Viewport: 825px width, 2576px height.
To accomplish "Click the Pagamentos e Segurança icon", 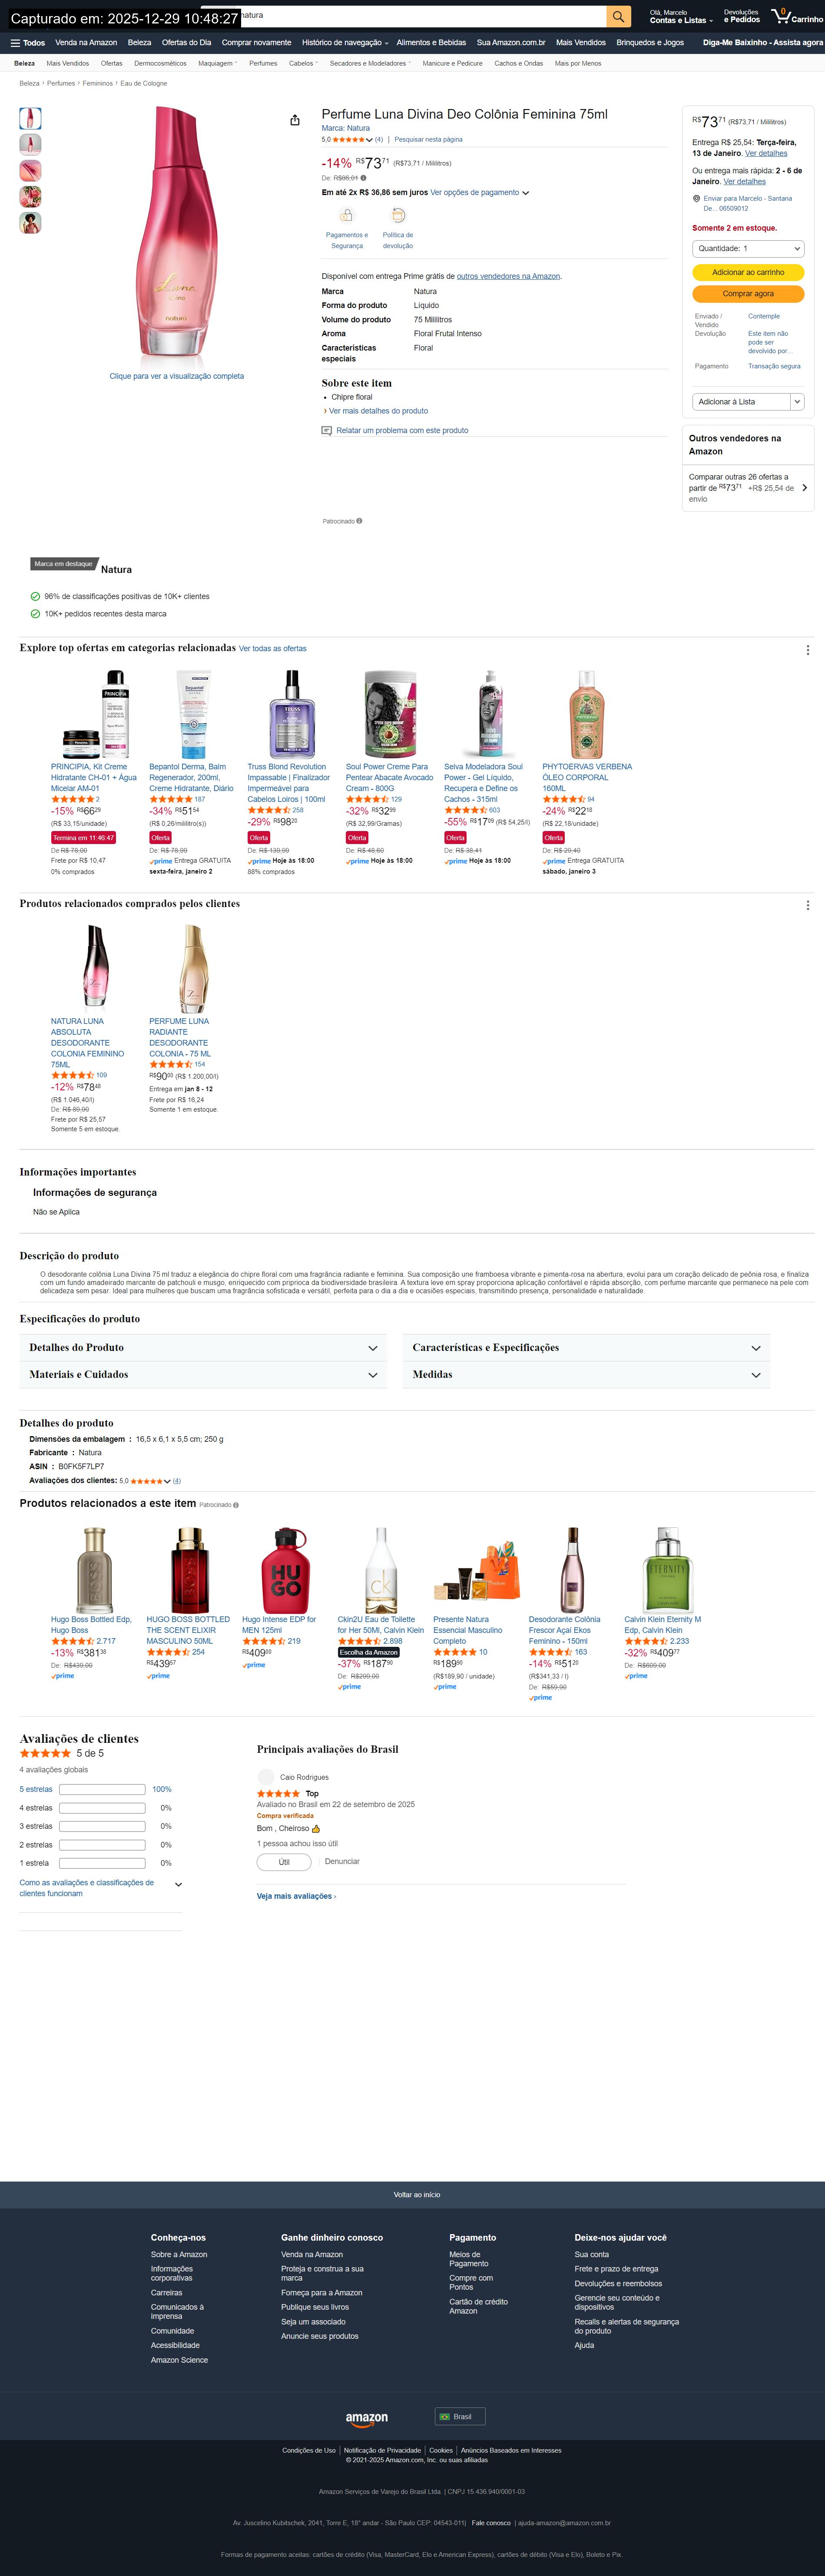I will click(346, 215).
